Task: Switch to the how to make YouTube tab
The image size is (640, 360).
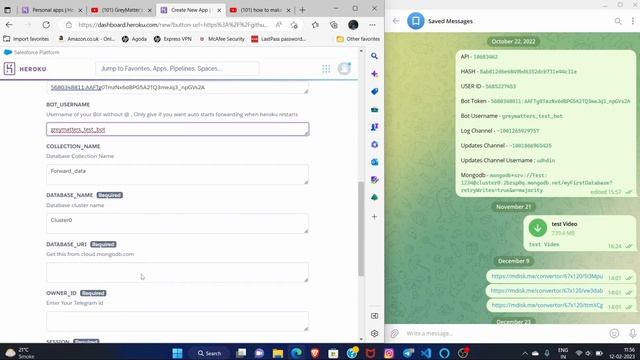Action: [260, 10]
